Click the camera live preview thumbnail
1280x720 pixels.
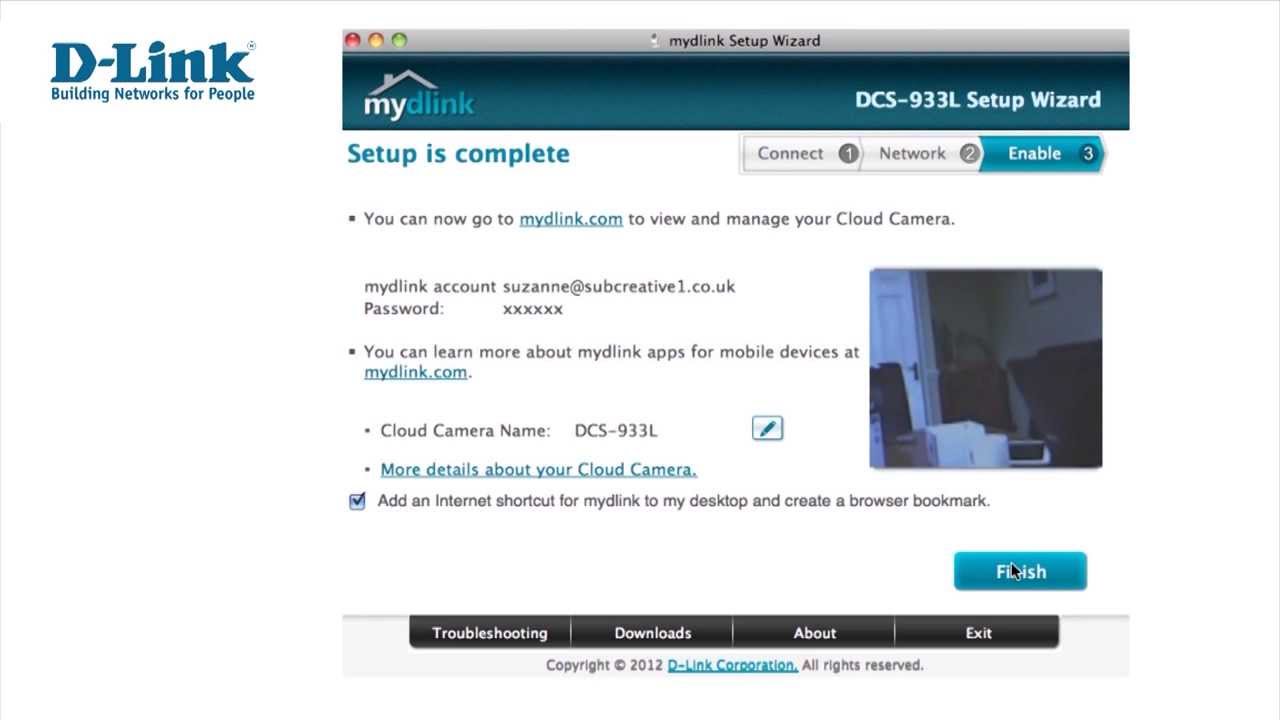coord(986,368)
